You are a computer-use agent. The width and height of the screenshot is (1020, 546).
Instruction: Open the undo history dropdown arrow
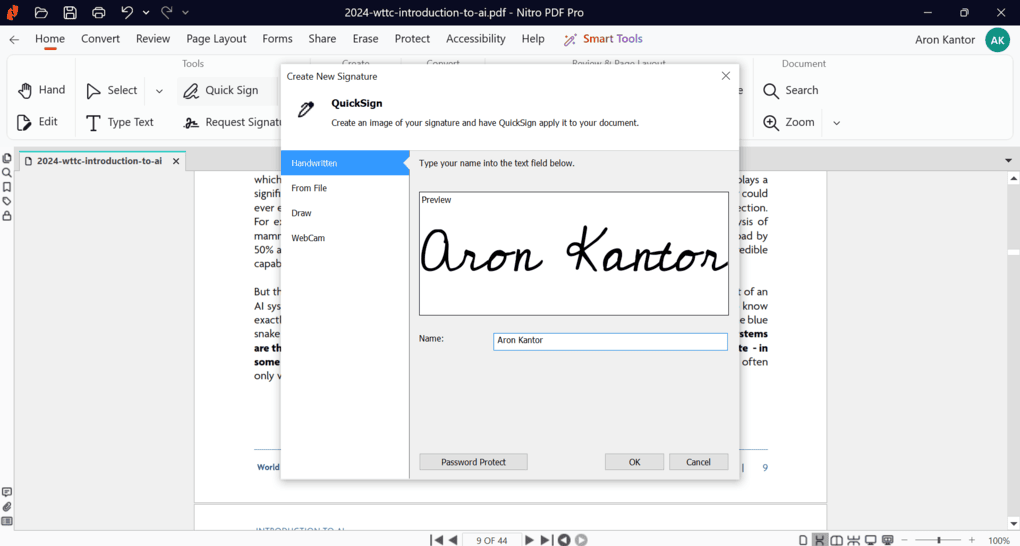146,12
